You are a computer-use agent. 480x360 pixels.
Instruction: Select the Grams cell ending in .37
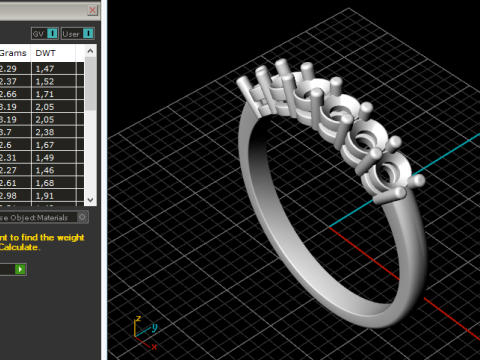[15, 81]
